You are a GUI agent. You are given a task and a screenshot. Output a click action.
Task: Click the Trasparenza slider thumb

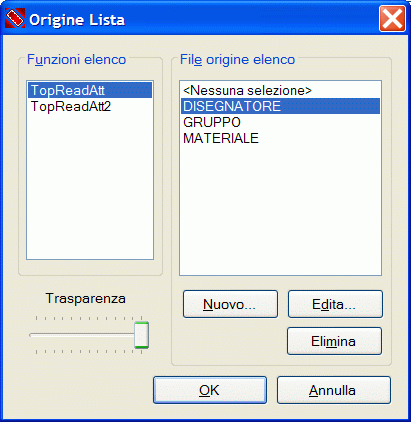pos(142,335)
